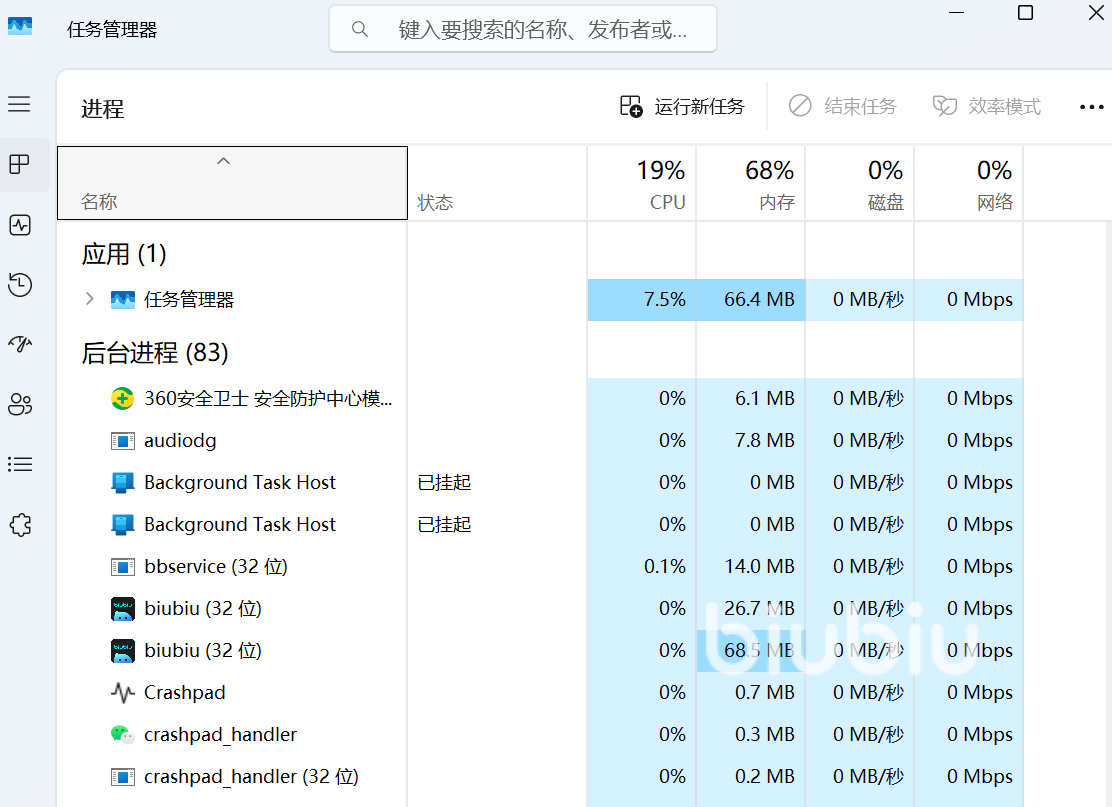Screen dimensions: 1112x807
Task: Open the Details list sidebar icon
Action: [x=20, y=464]
